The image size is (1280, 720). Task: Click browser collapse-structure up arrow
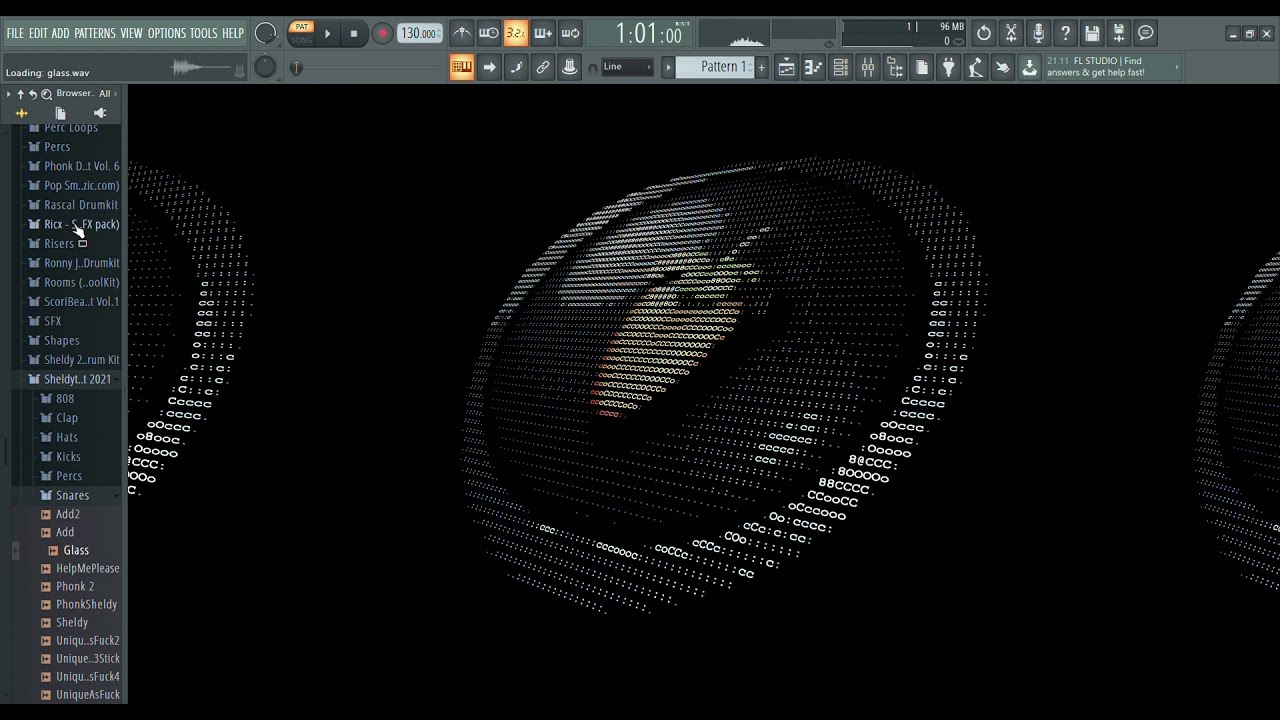click(20, 94)
